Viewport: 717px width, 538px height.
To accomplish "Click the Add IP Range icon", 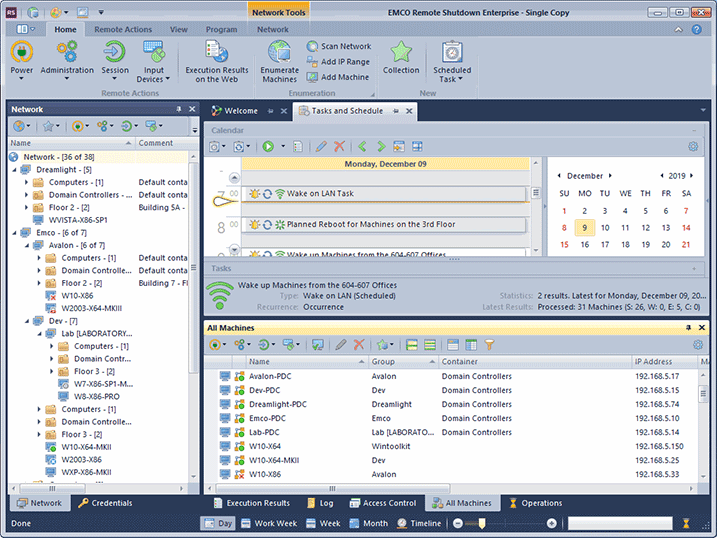I will pos(313,62).
